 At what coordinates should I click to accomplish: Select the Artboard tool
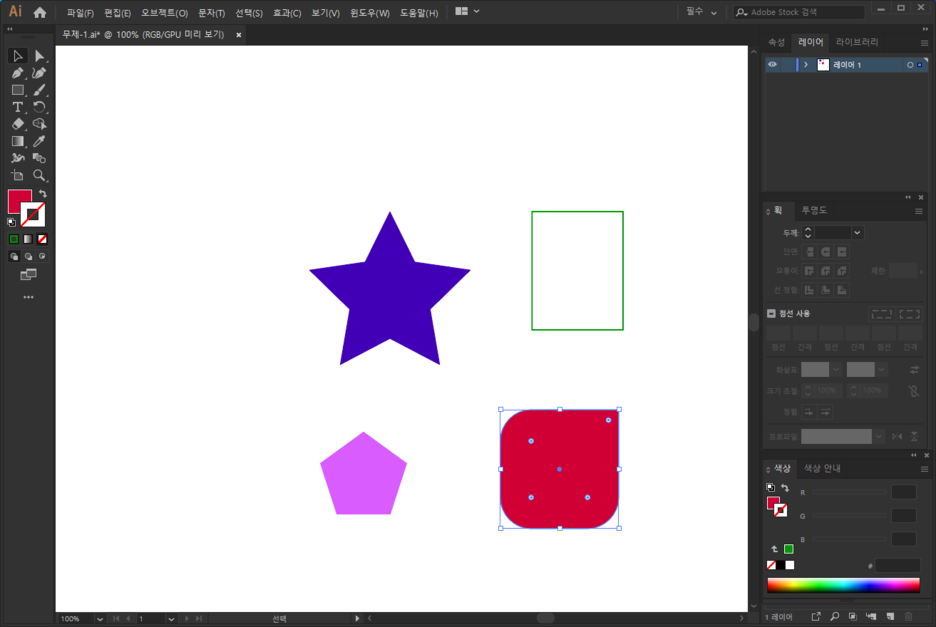coord(17,176)
